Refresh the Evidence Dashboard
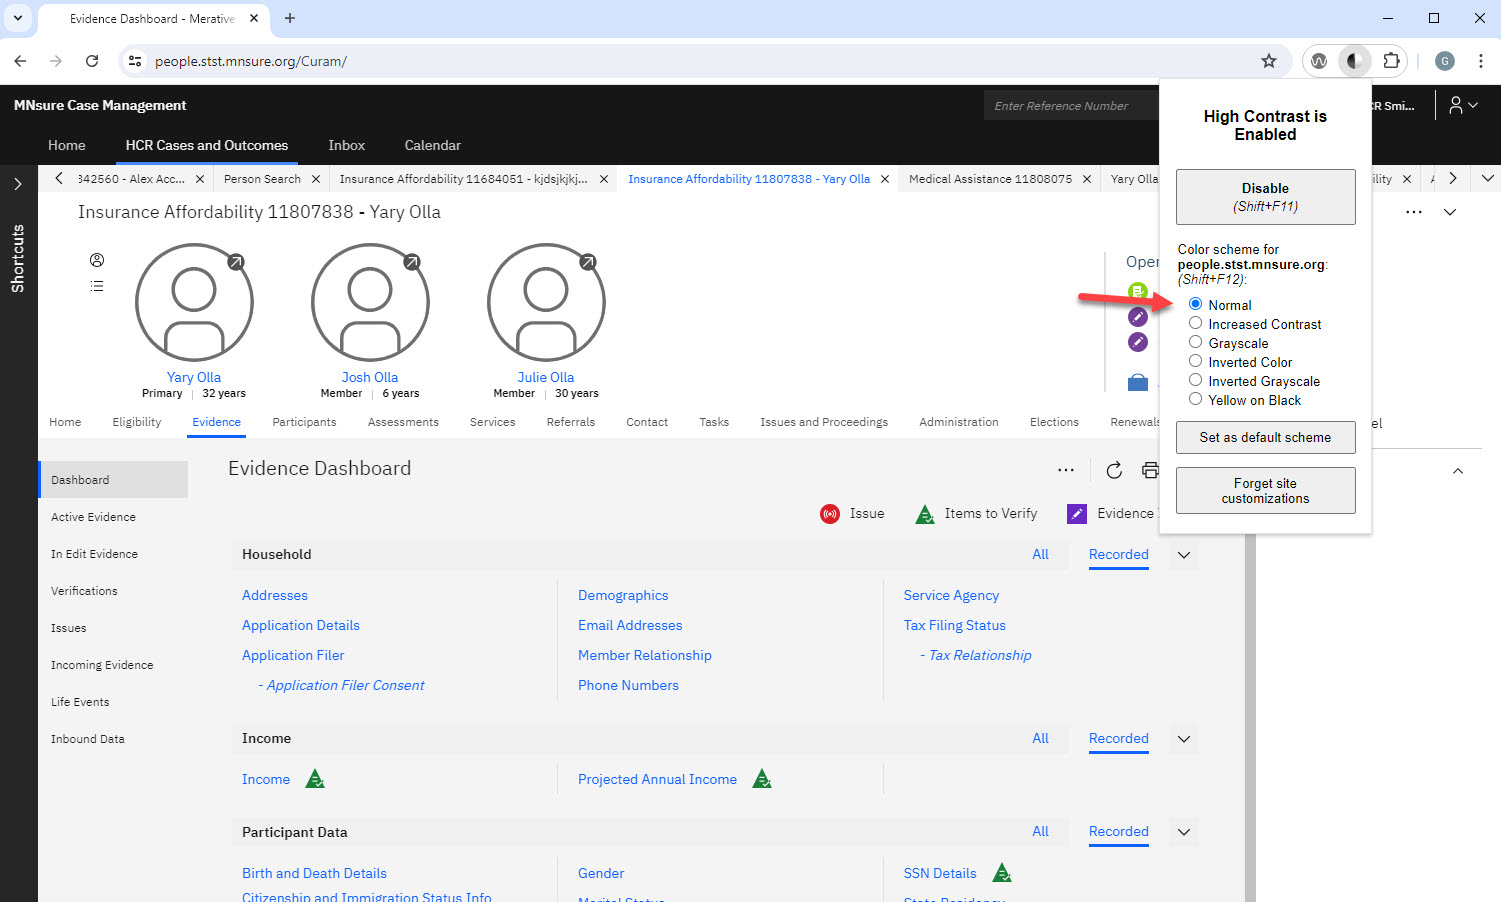Screen dimensions: 1501x902 pos(1114,470)
